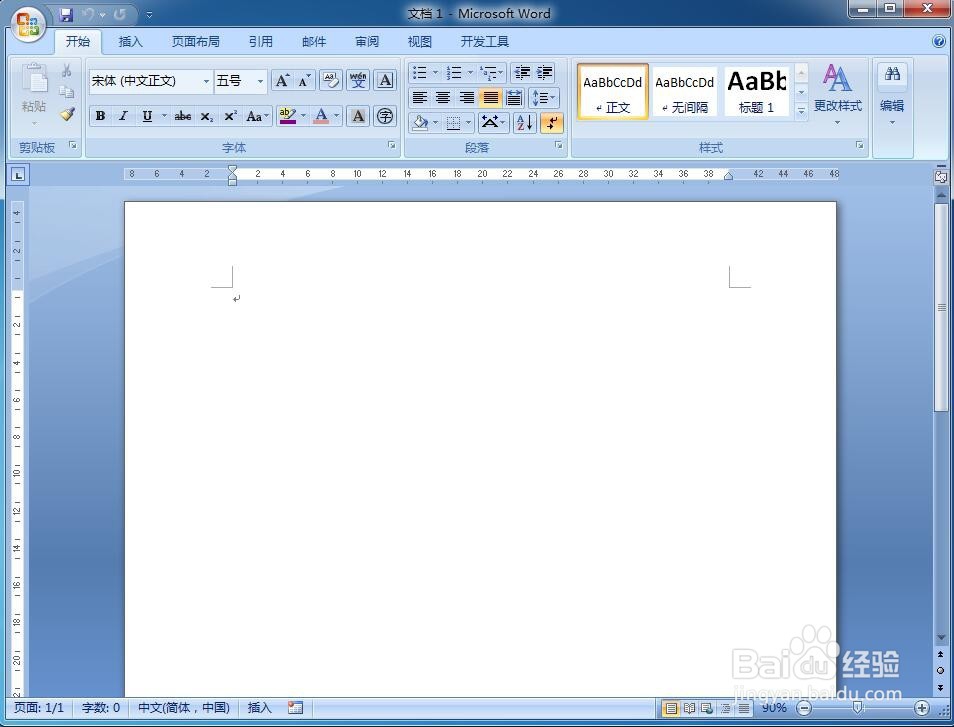This screenshot has height=727, width=954.
Task: Toggle underline formatting
Action: (x=147, y=116)
